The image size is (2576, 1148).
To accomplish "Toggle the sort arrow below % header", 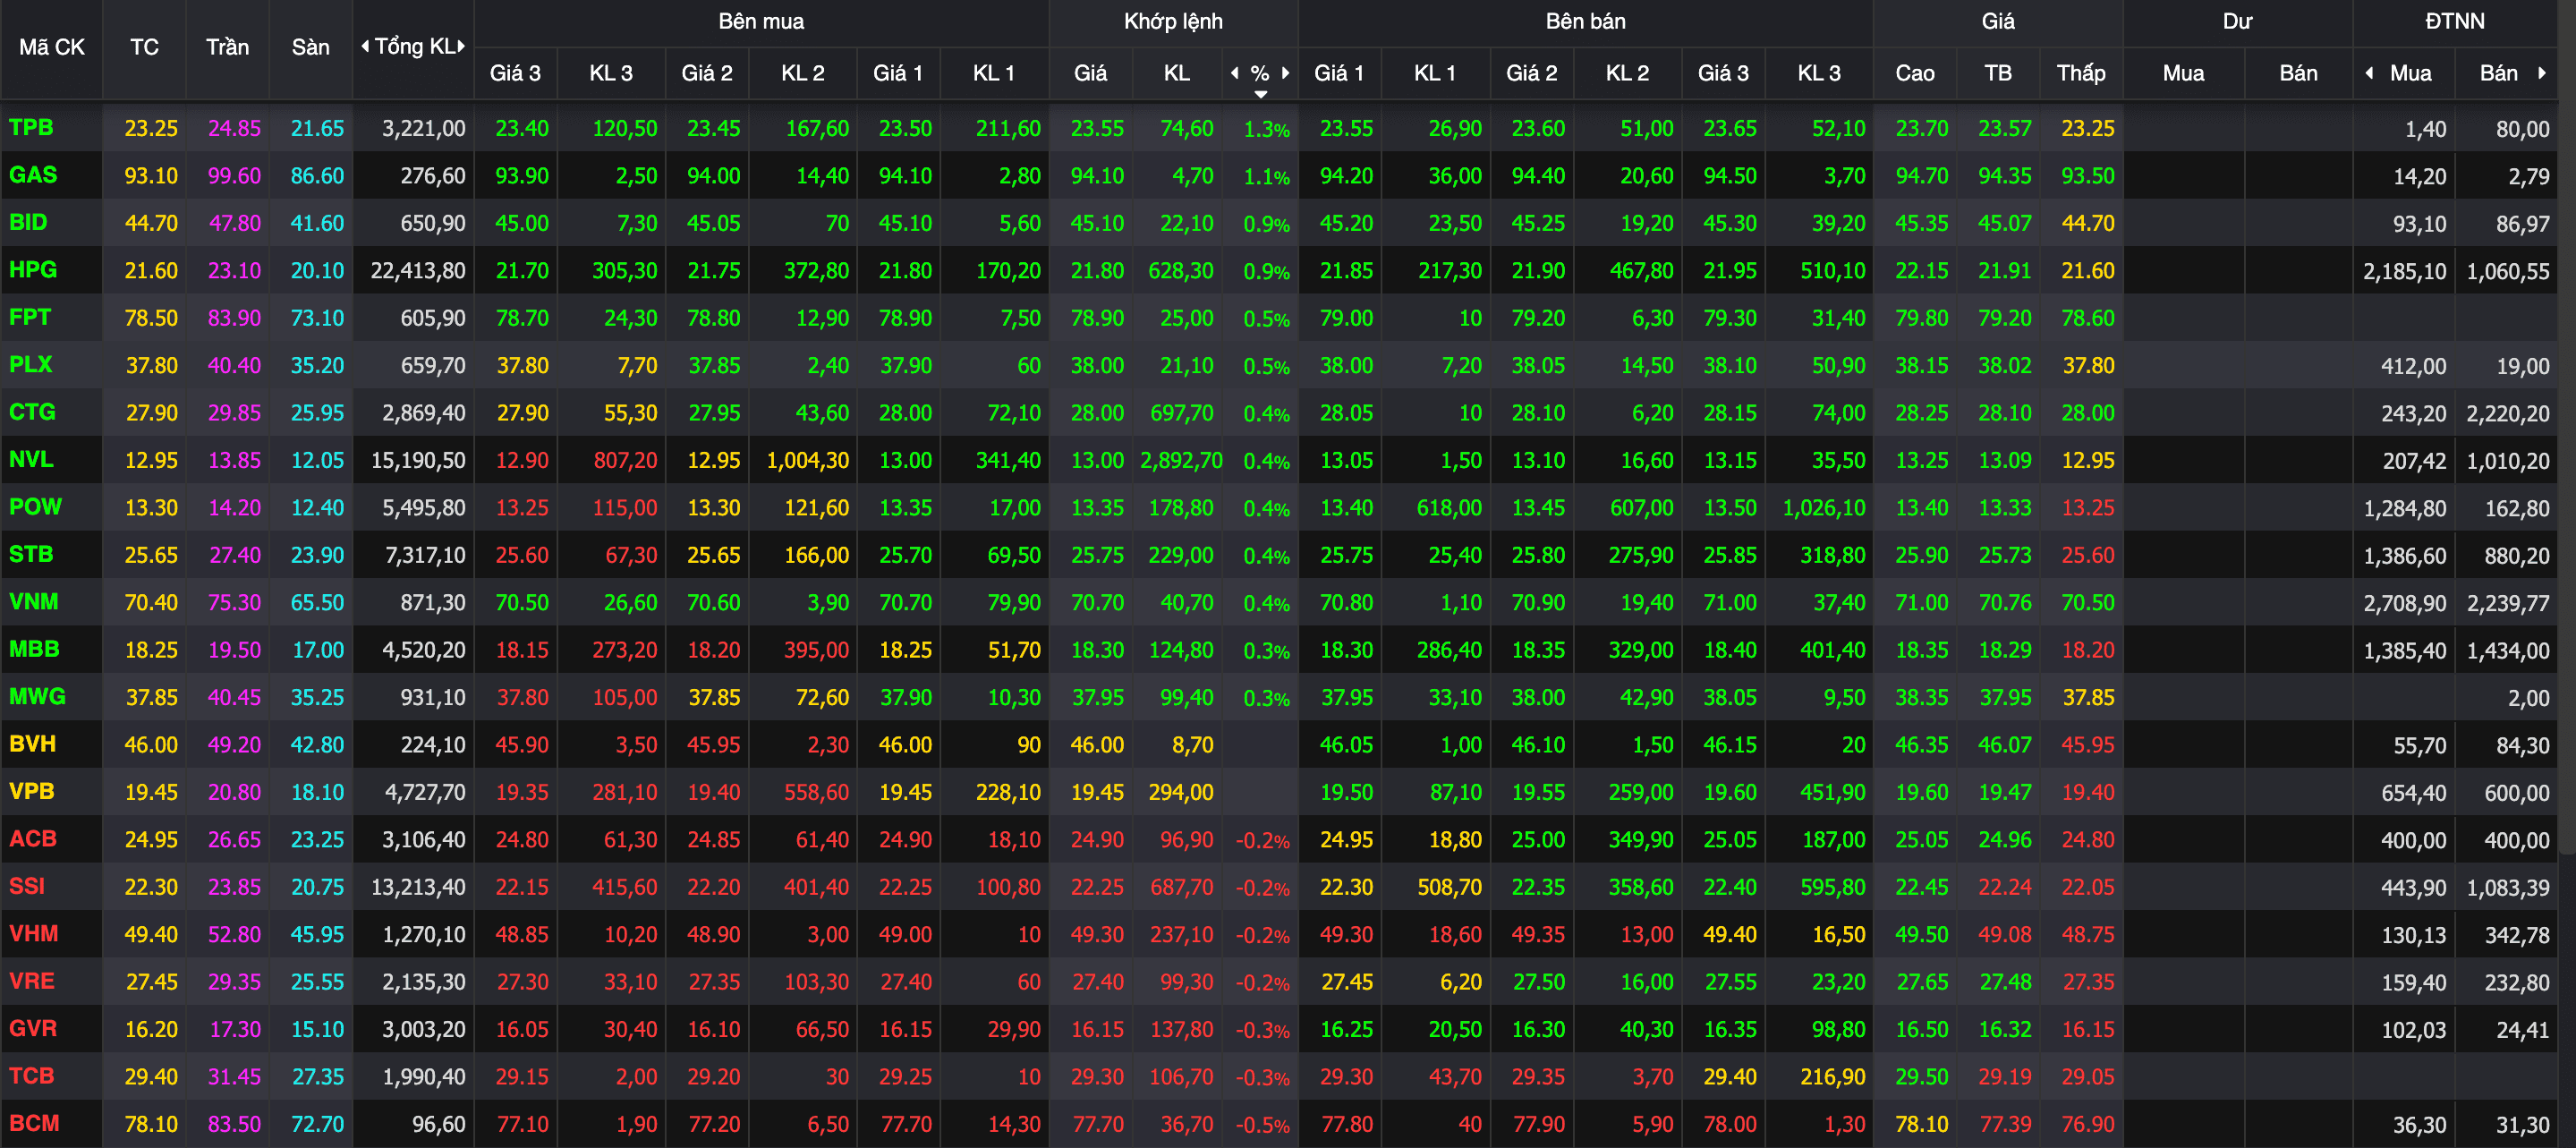I will [x=1261, y=94].
